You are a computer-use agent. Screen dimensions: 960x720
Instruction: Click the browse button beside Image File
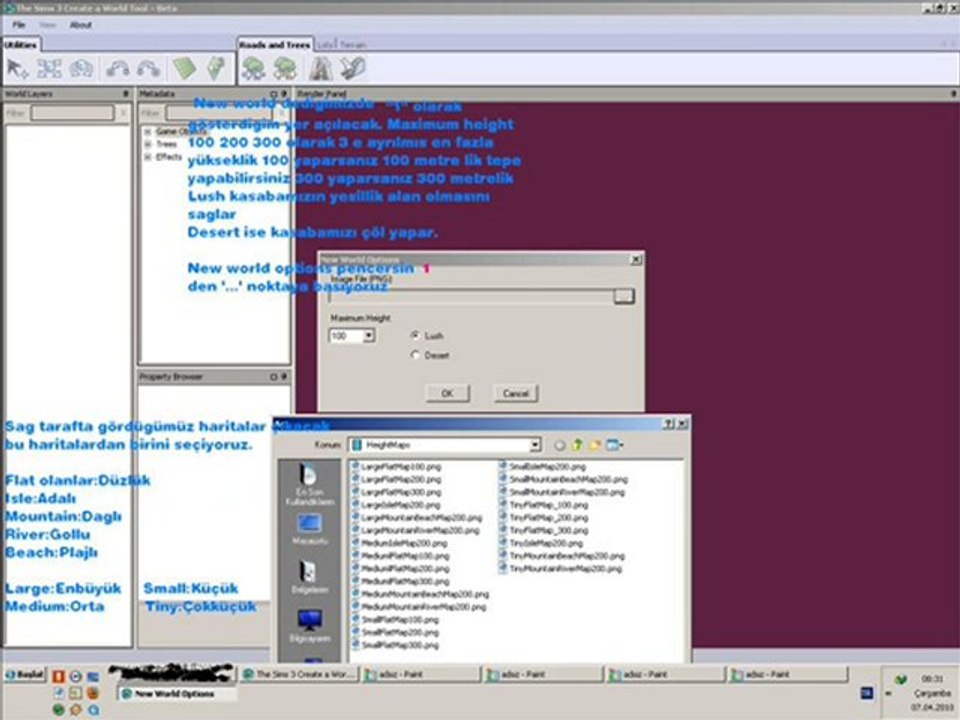[x=624, y=296]
